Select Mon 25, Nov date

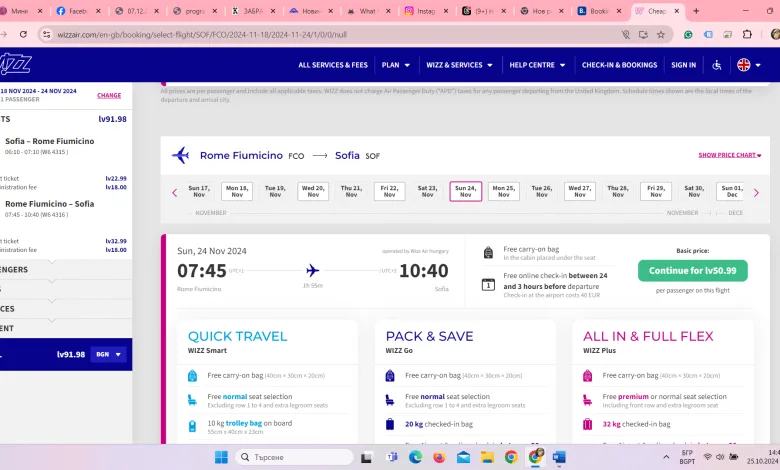(x=503, y=191)
